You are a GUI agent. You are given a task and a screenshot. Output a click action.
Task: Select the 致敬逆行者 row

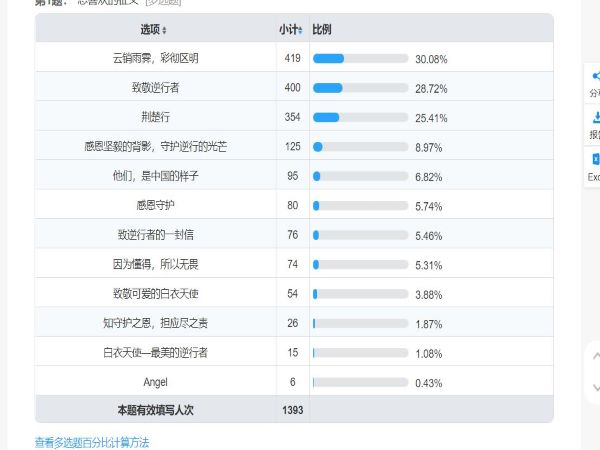(294, 86)
